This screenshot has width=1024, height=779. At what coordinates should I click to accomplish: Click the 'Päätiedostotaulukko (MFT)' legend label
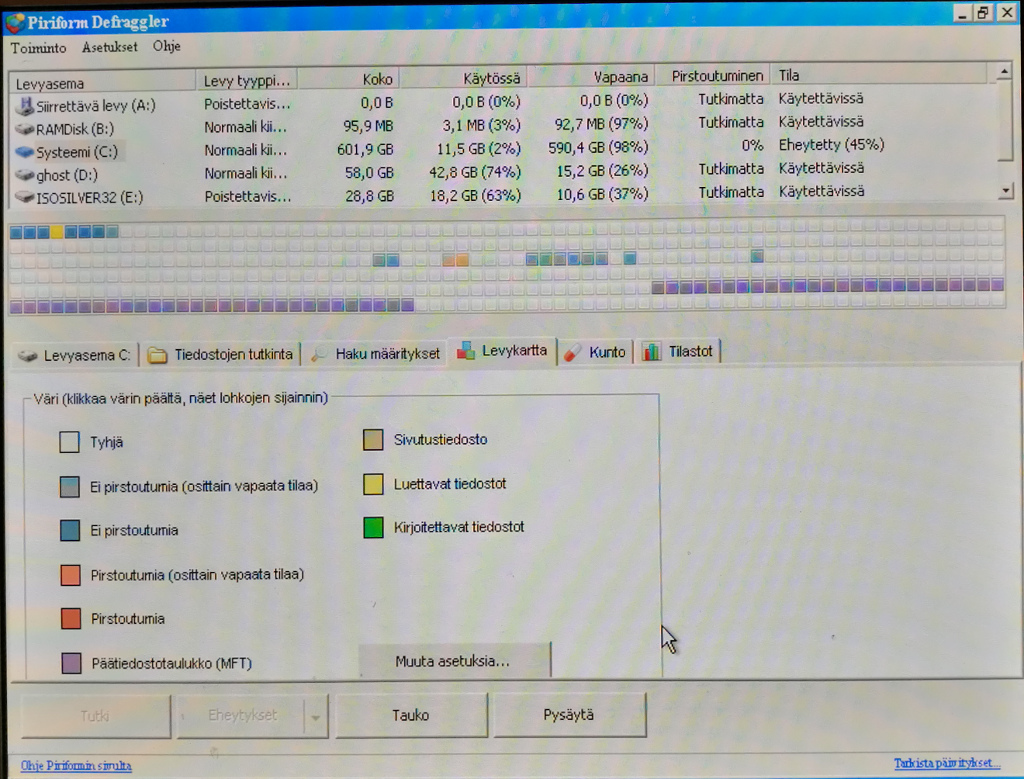[172, 663]
